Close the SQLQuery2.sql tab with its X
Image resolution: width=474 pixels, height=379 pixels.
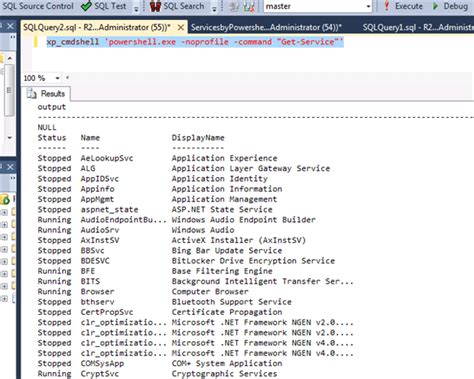[x=180, y=27]
